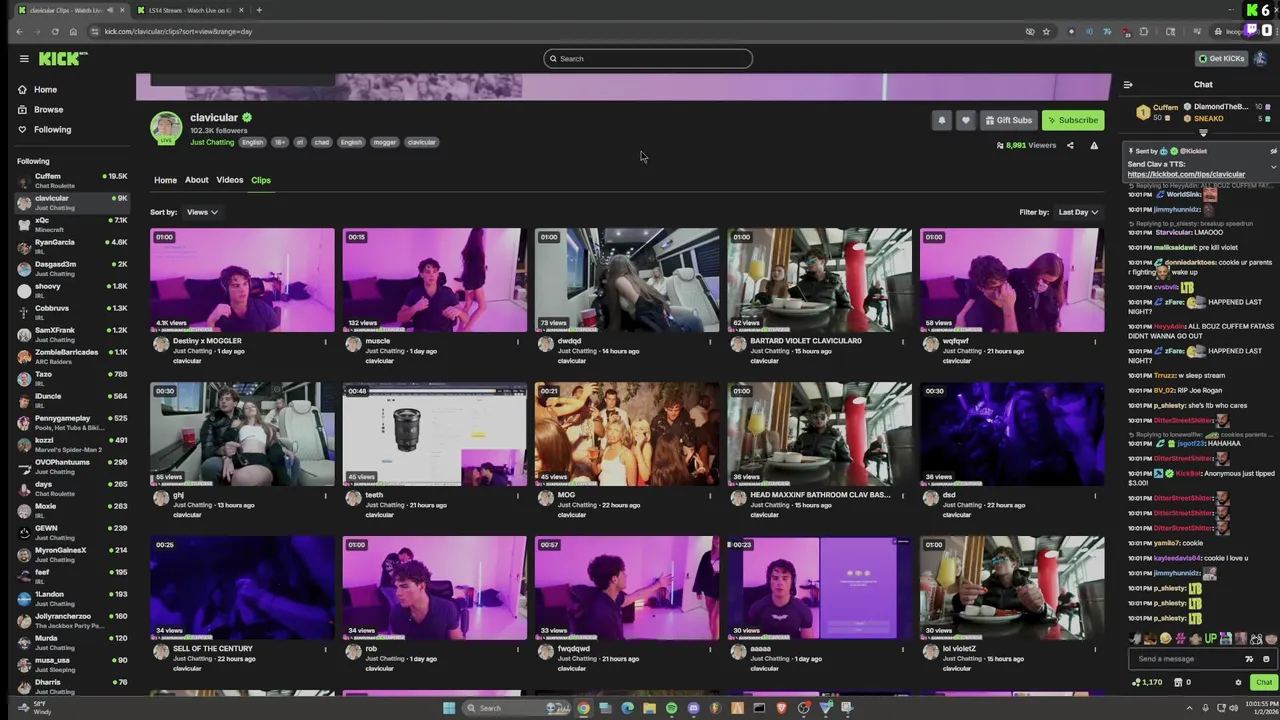This screenshot has width=1280, height=720.
Task: Open the Cuffem channel in Following list
Action: 71,181
